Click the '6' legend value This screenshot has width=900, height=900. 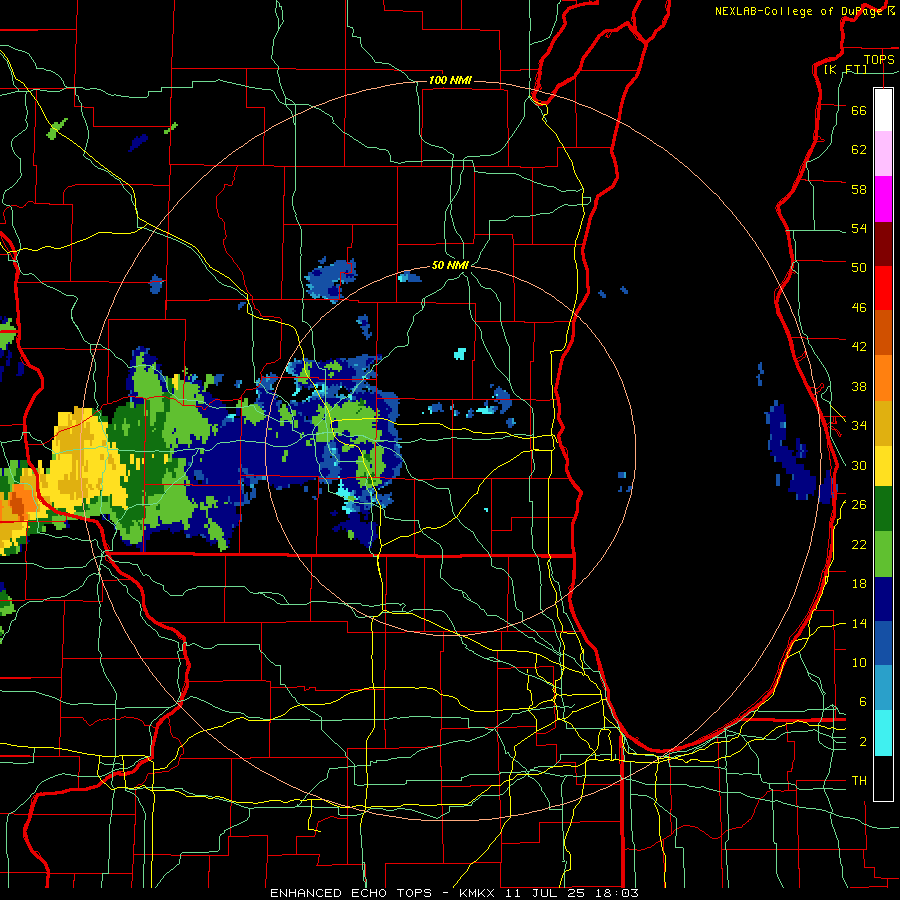click(862, 701)
